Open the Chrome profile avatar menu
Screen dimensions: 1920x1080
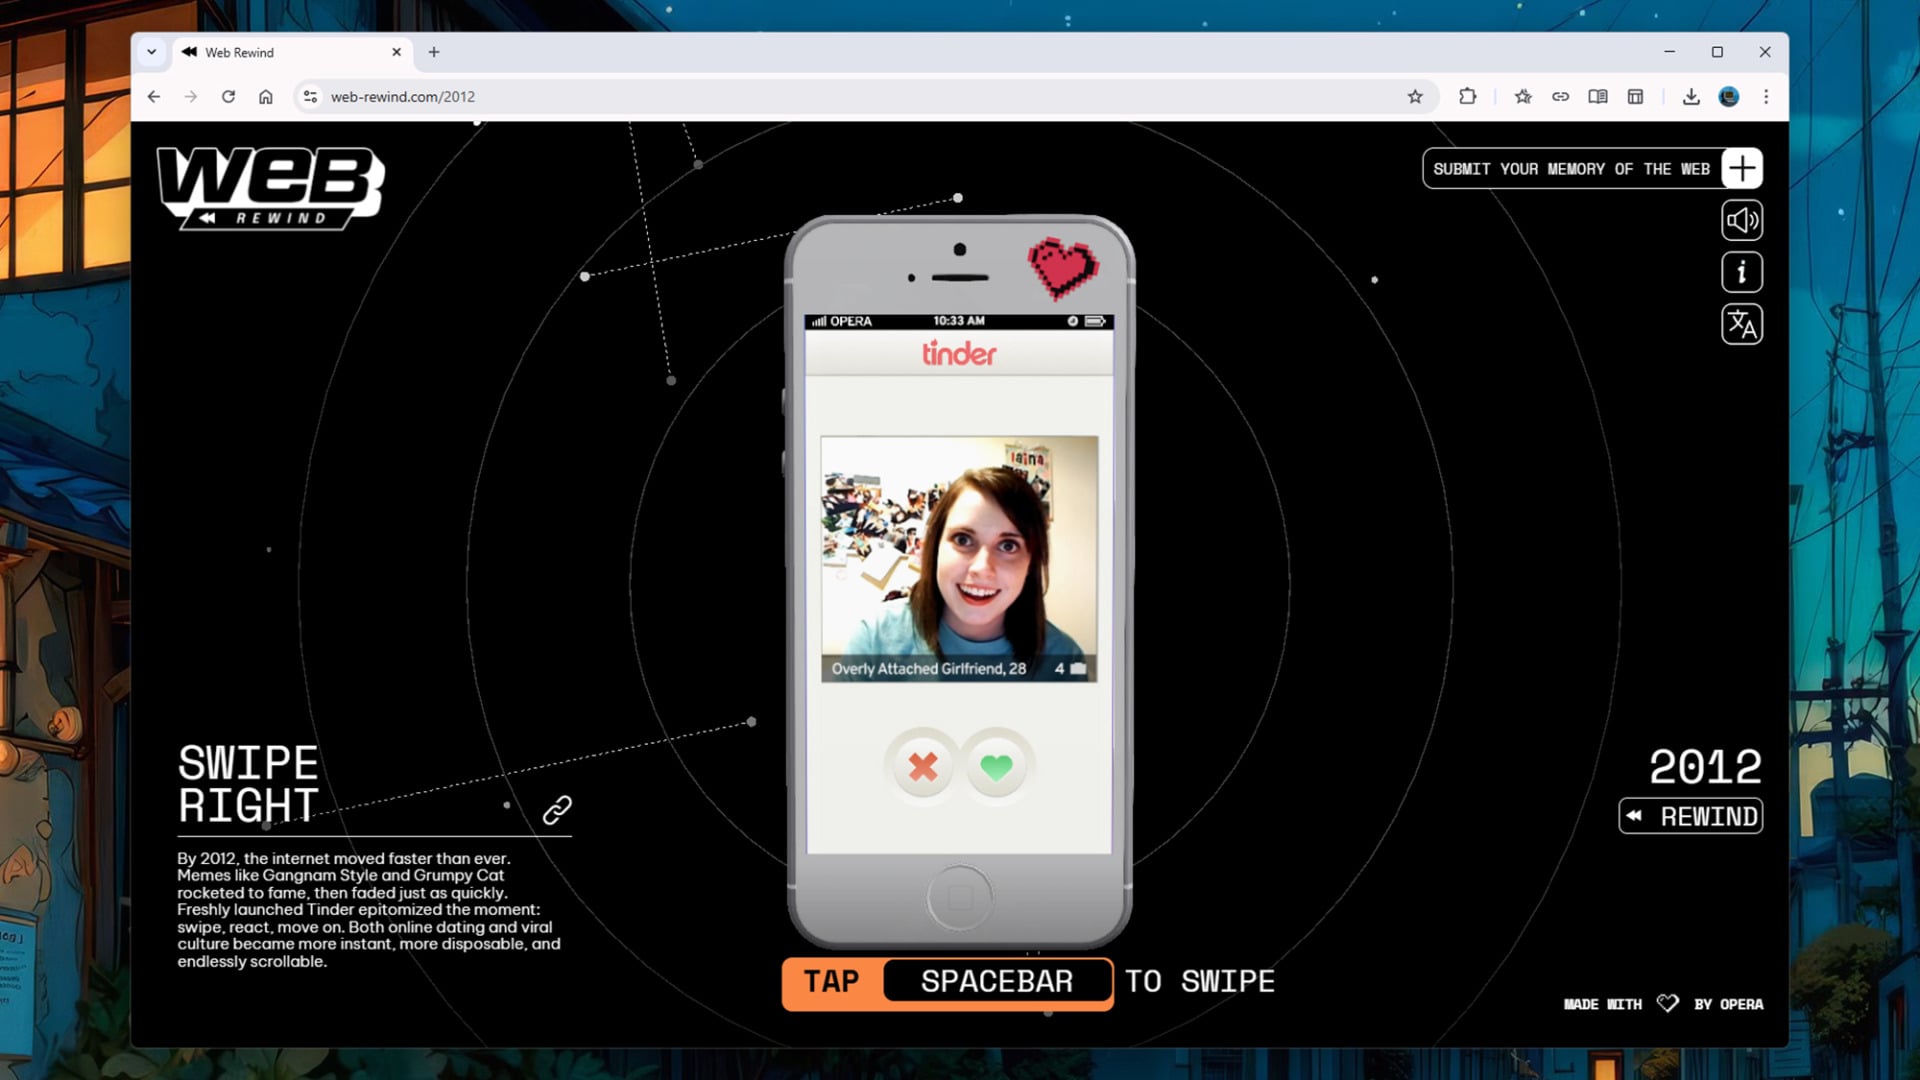pyautogui.click(x=1727, y=97)
